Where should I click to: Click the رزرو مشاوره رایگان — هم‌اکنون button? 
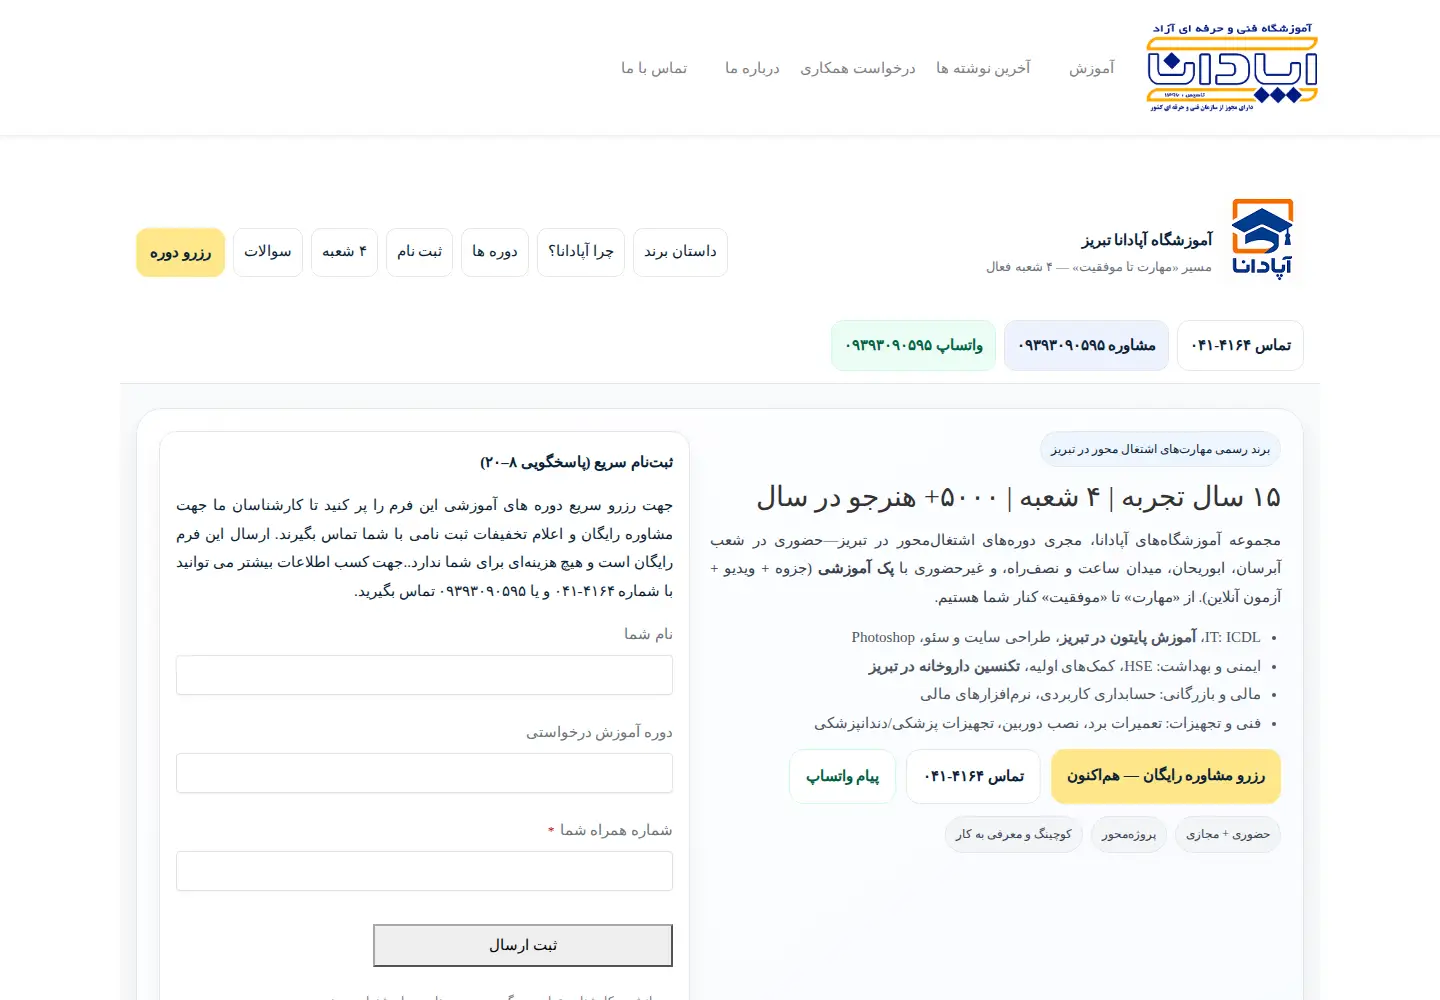coord(1166,776)
